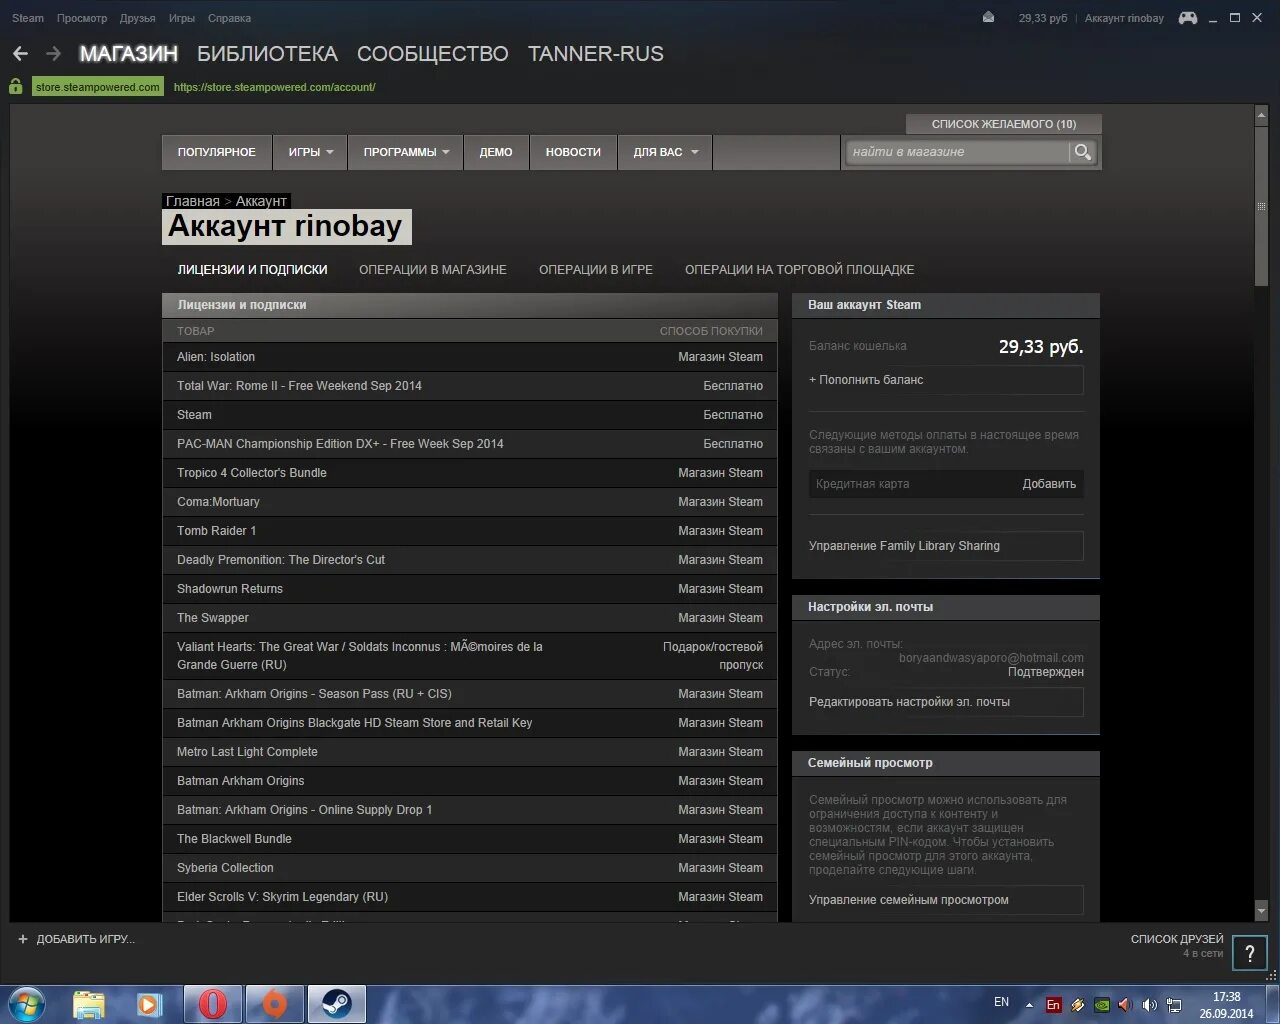Click the NVIDIA tray icon
1280x1024 pixels.
(x=1101, y=1005)
